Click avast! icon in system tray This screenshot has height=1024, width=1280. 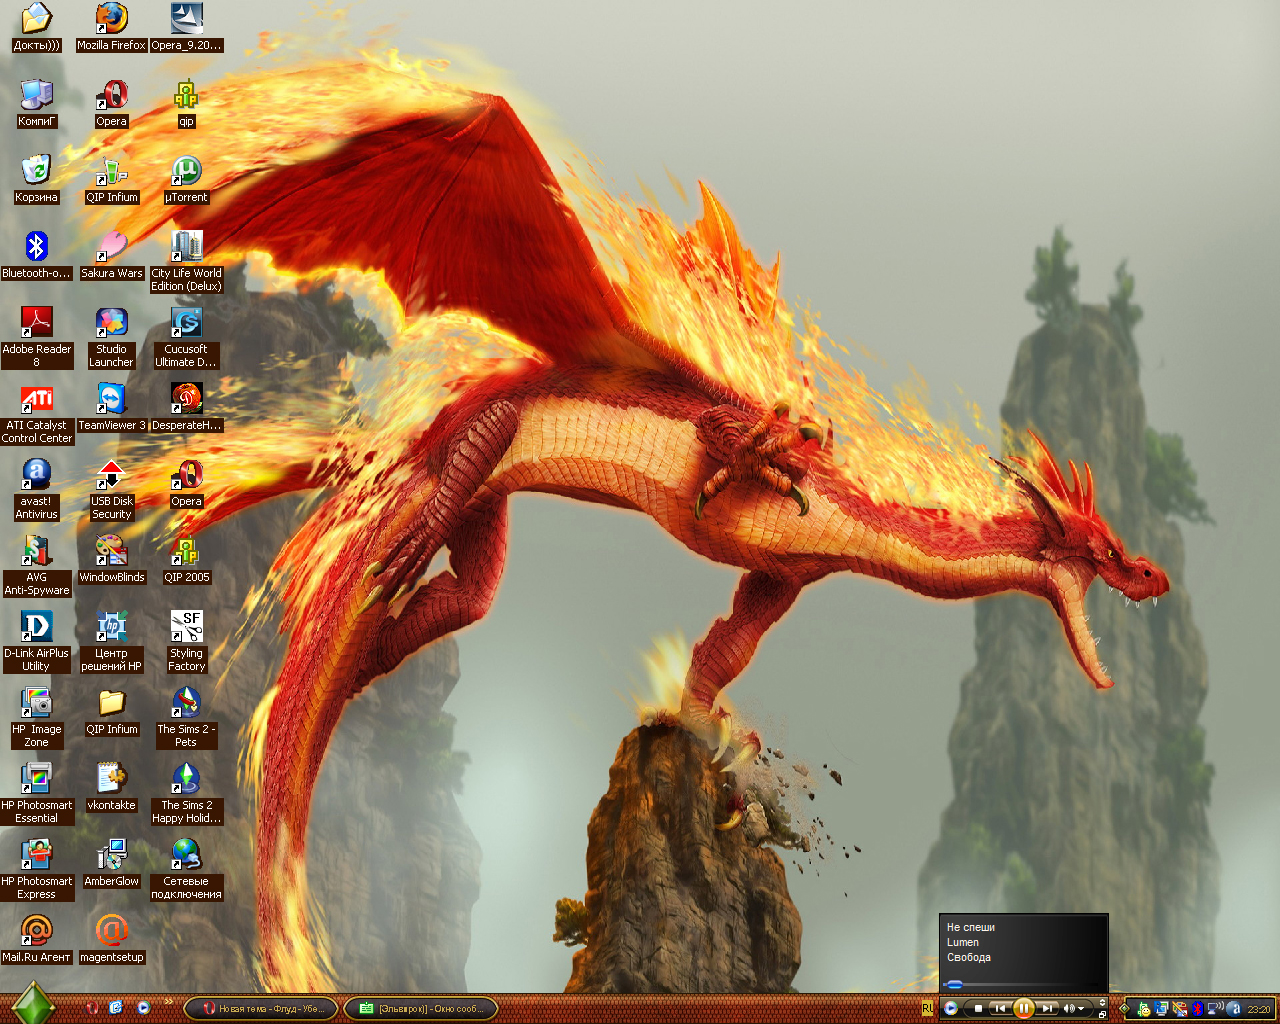pyautogui.click(x=1234, y=1009)
